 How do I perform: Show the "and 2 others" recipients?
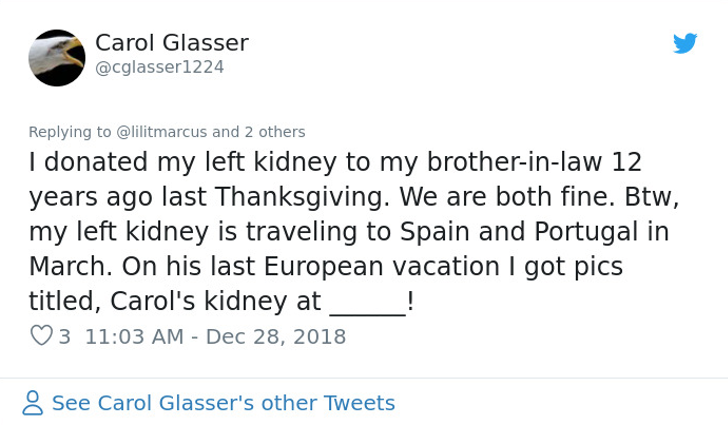pos(259,132)
